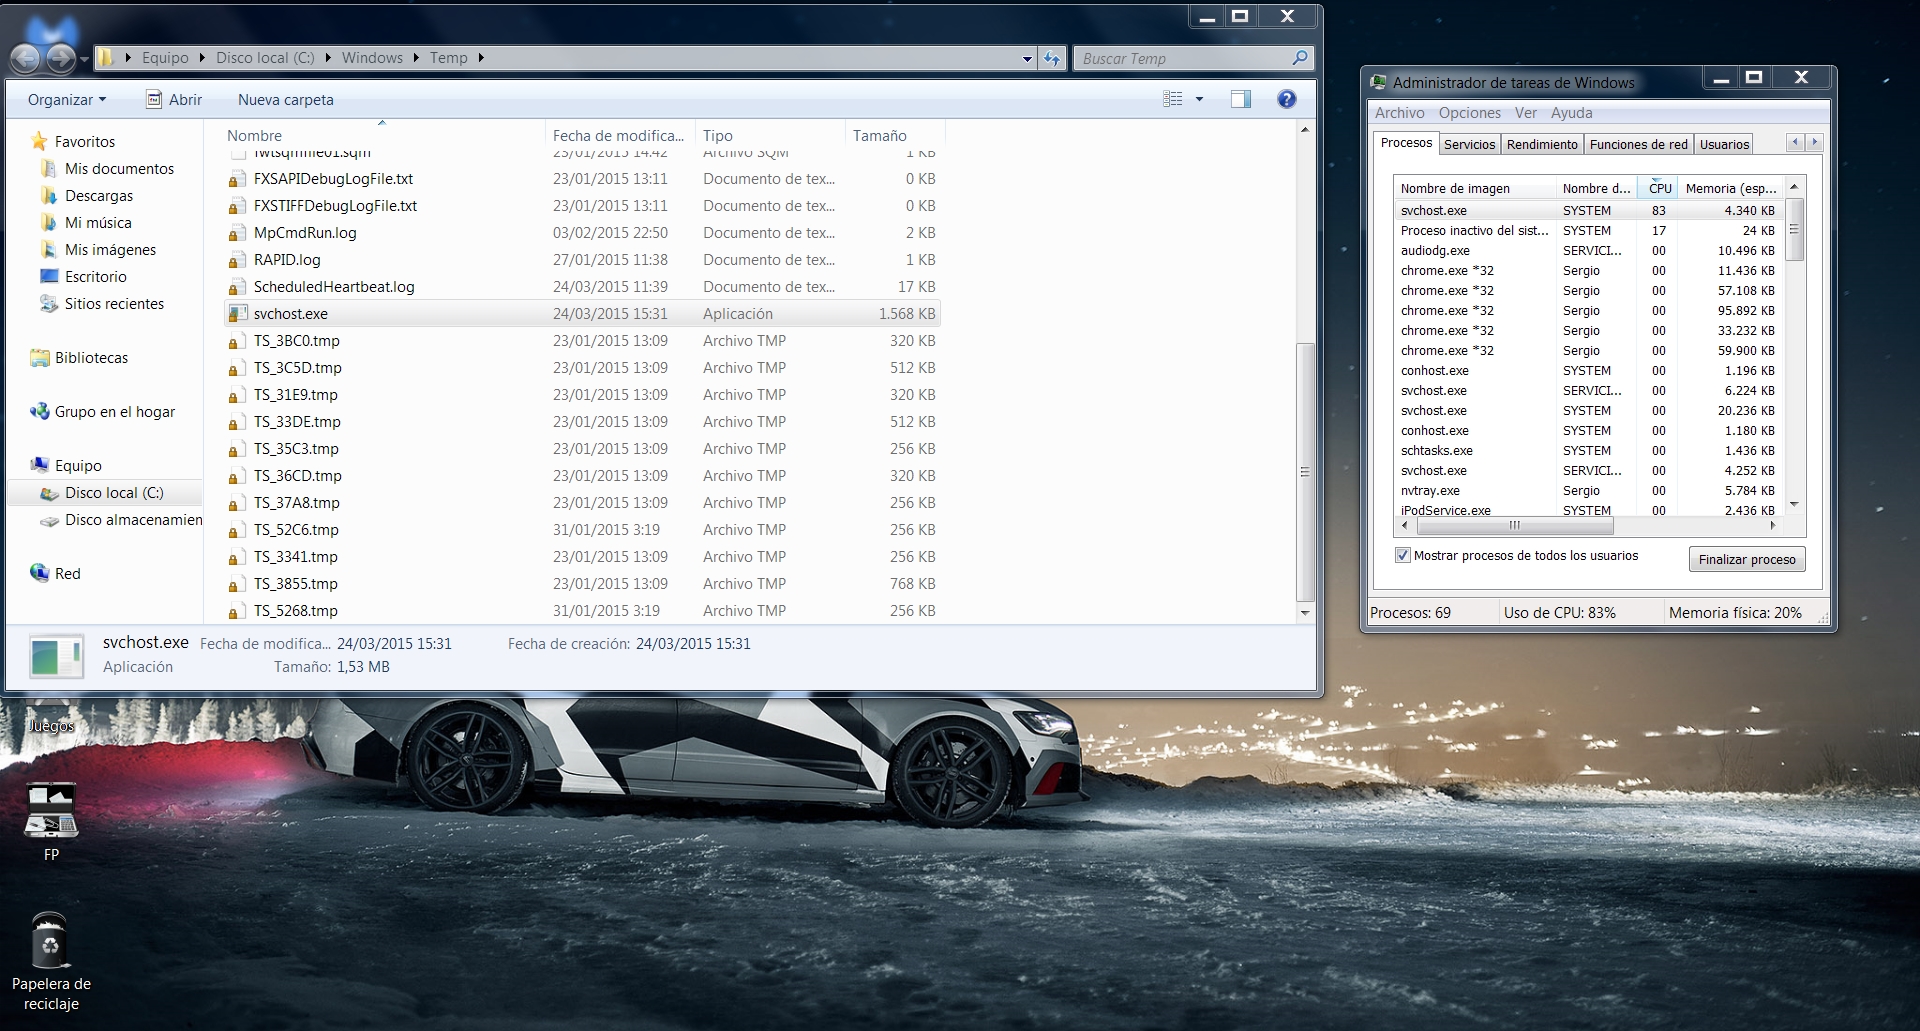
Task: Click the Task Manager title bar icon
Action: coord(1379,82)
